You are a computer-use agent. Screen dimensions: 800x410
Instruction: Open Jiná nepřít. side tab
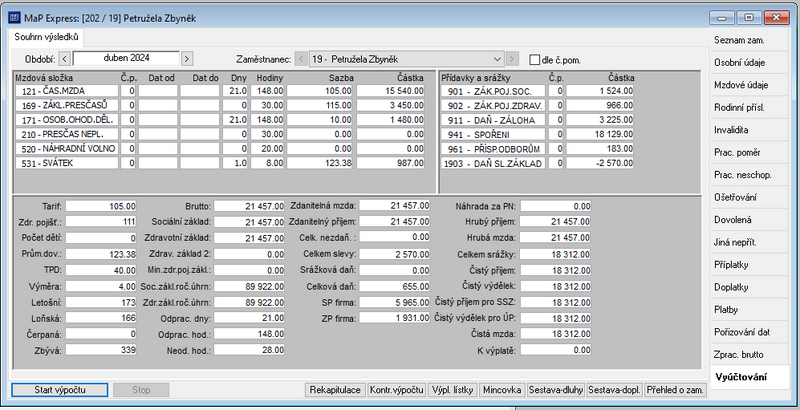[x=749, y=242]
